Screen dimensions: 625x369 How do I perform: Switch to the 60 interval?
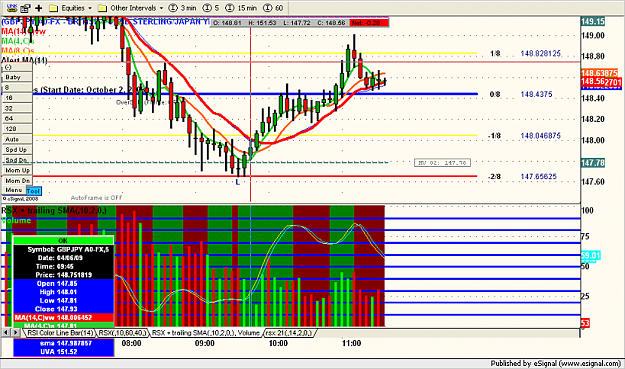tap(273, 8)
